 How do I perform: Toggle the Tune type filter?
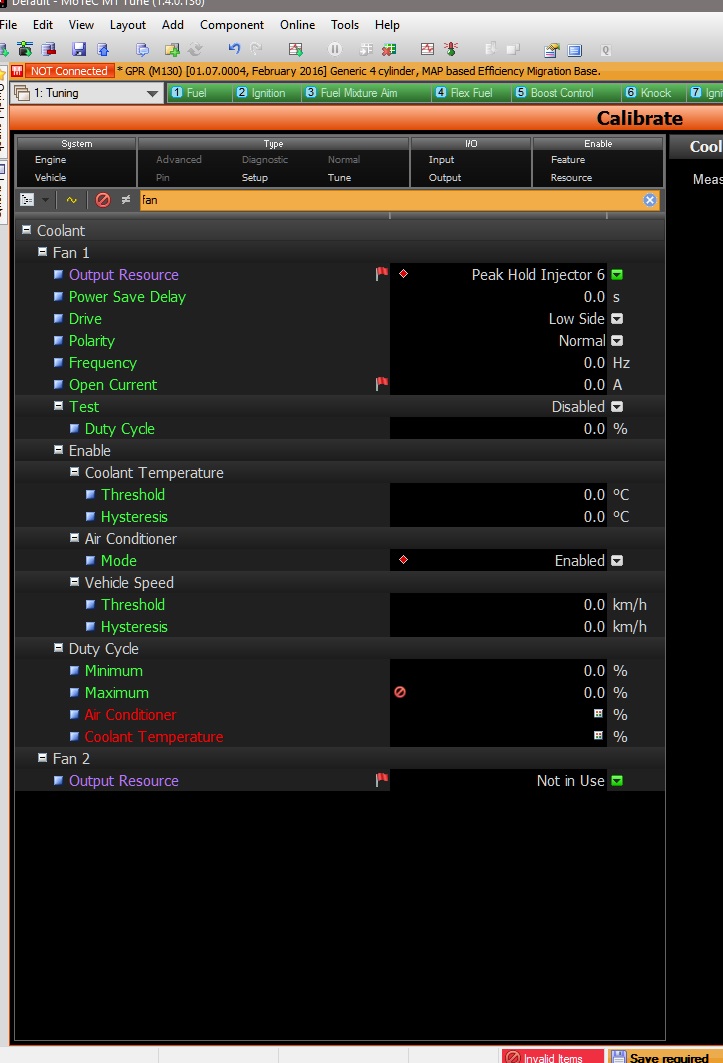click(x=339, y=178)
